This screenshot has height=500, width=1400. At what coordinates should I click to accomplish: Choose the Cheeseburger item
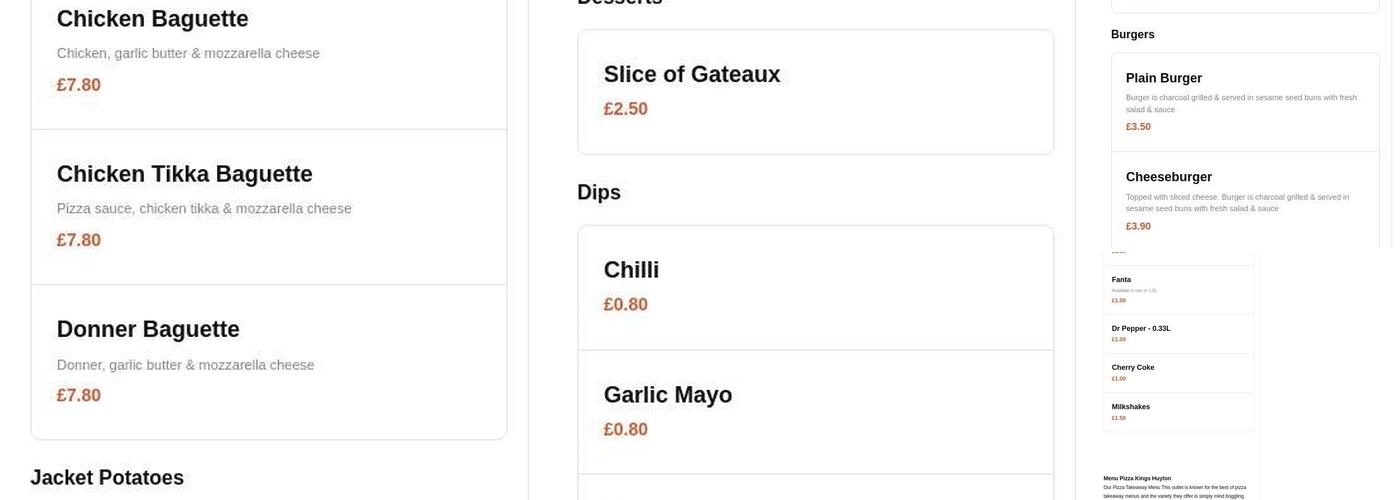(x=1168, y=177)
